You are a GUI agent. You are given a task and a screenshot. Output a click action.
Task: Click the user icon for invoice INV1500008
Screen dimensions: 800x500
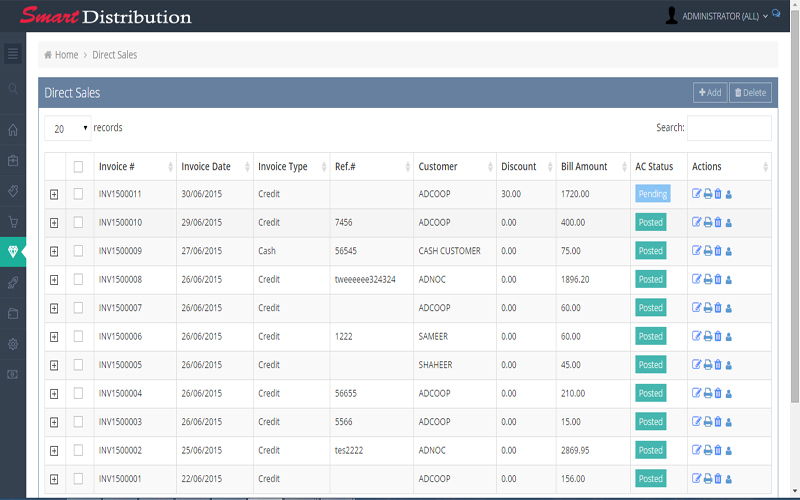(729, 280)
